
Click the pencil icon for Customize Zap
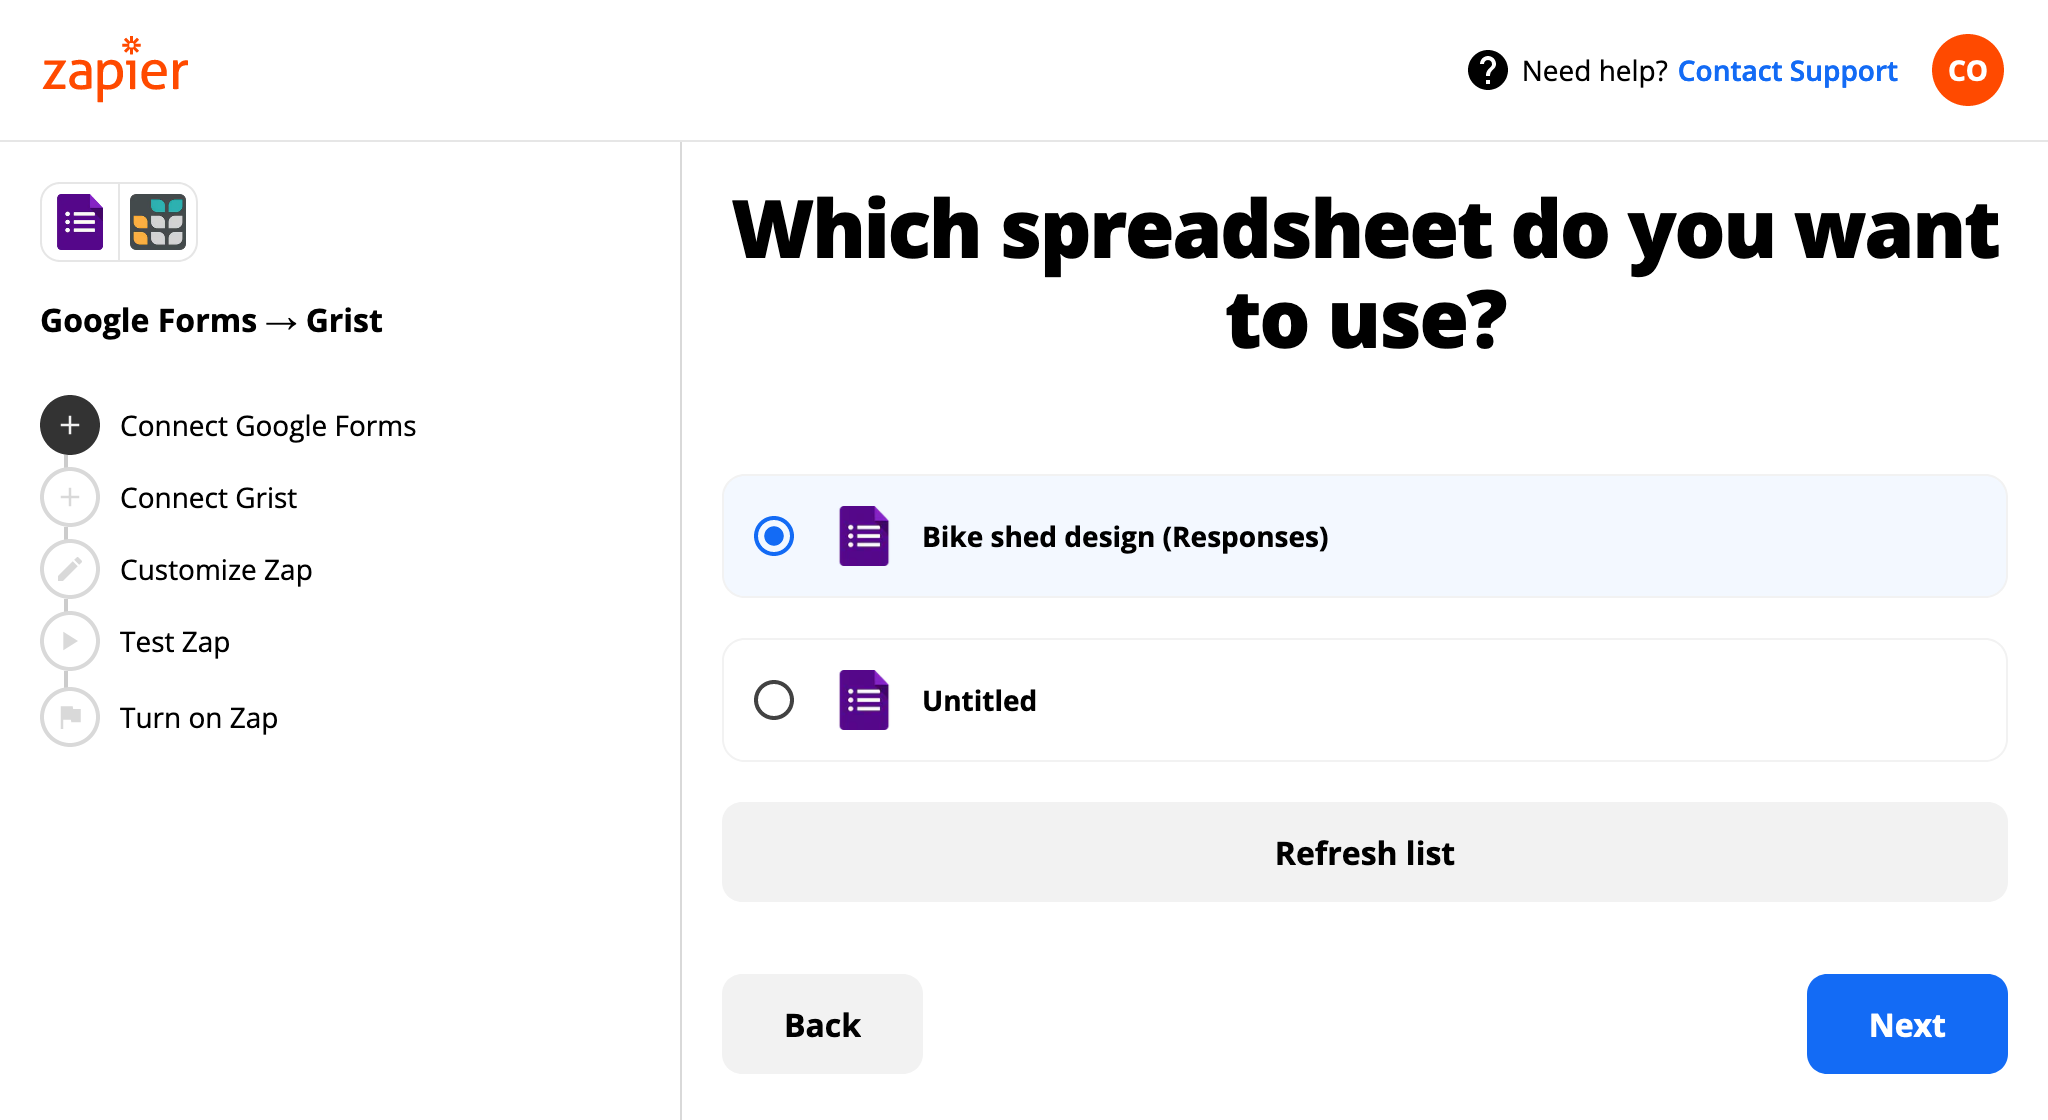[x=70, y=569]
